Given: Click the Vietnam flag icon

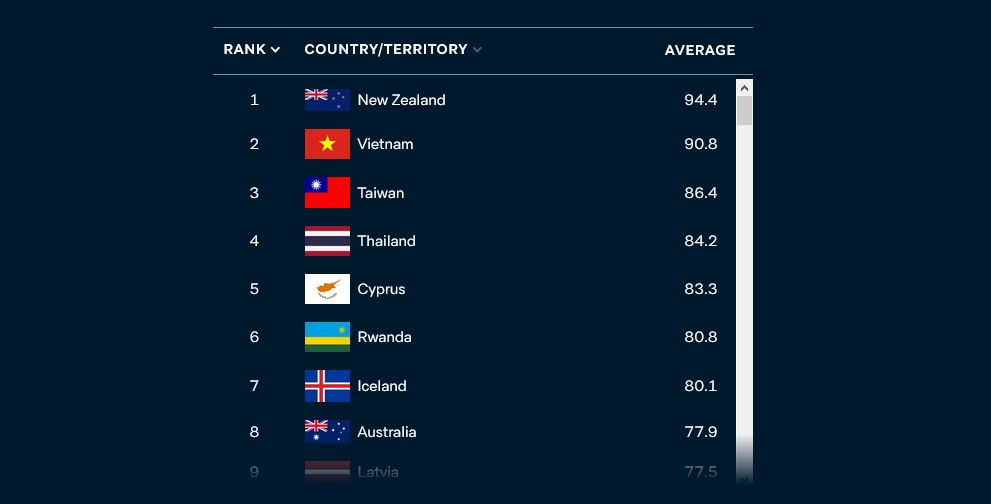Looking at the screenshot, I should [x=327, y=144].
